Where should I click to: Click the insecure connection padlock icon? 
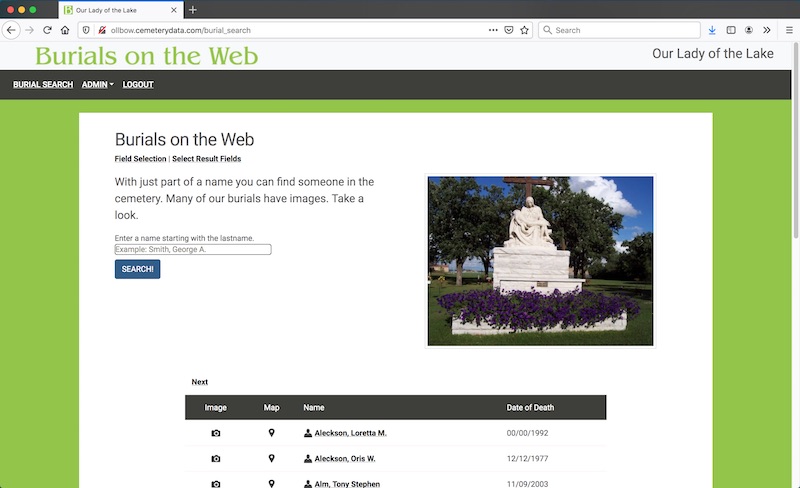(x=102, y=30)
